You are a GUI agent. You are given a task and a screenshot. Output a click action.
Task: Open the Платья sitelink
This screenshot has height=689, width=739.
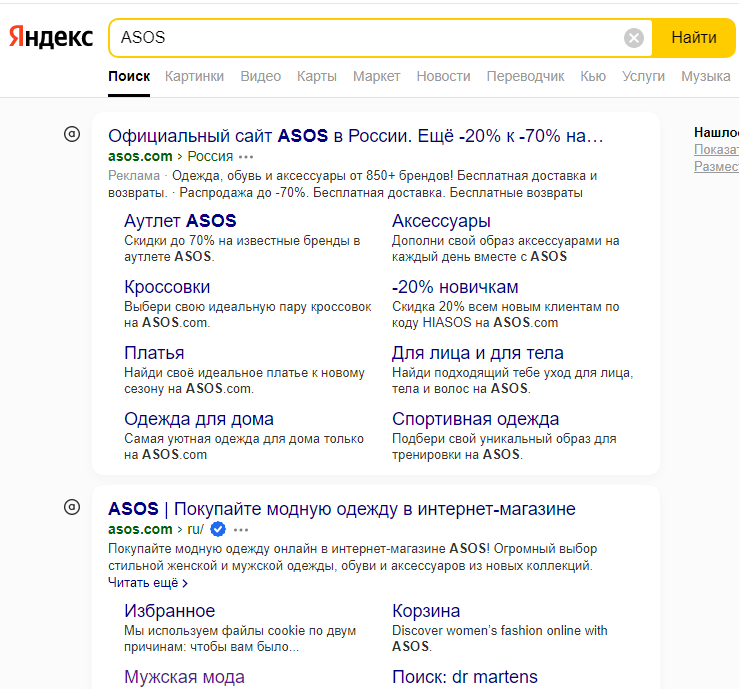coord(154,353)
